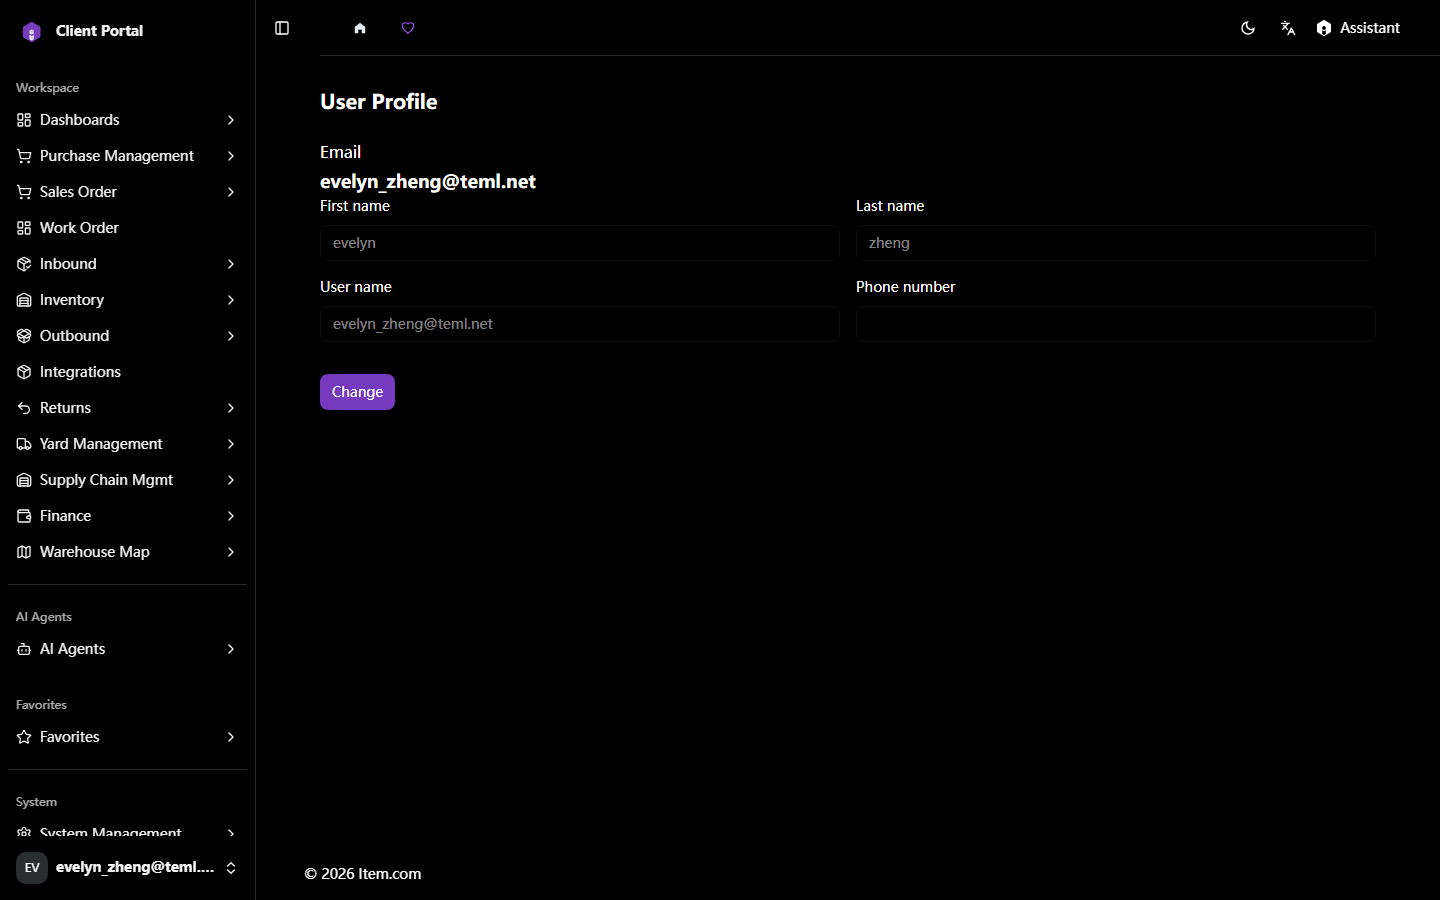Screen dimensions: 1440x900
Task: Click the Purchase Management cart icon
Action: point(24,156)
